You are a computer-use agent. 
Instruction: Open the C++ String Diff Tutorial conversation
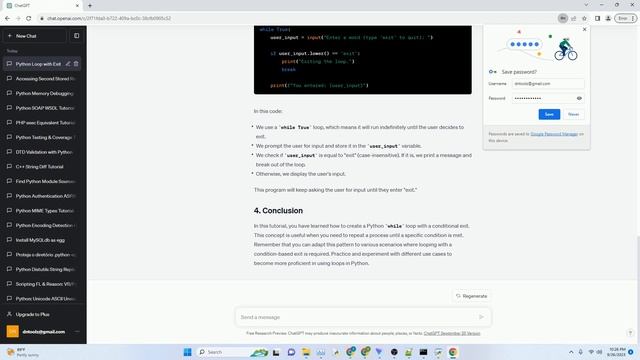[42, 167]
